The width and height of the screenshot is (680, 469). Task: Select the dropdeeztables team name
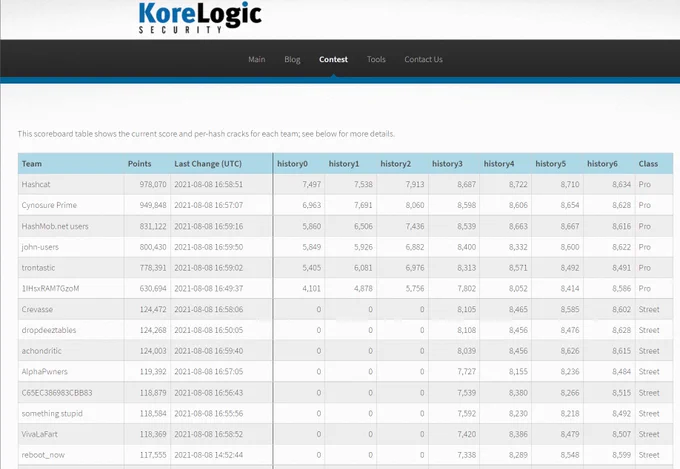[x=49, y=330]
